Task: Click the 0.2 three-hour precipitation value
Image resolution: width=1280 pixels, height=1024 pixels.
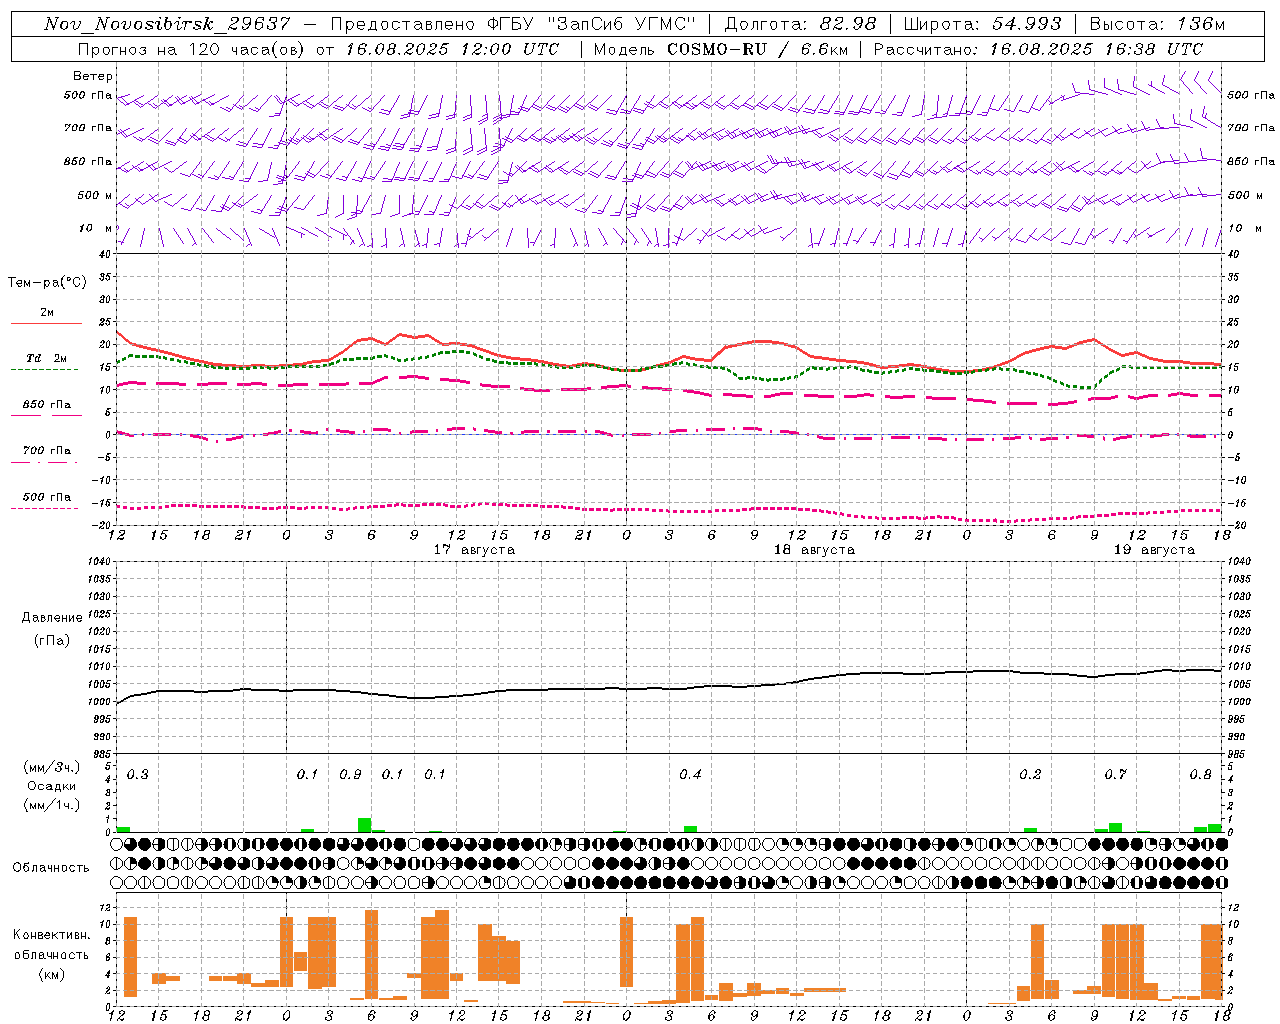Action: [1030, 774]
